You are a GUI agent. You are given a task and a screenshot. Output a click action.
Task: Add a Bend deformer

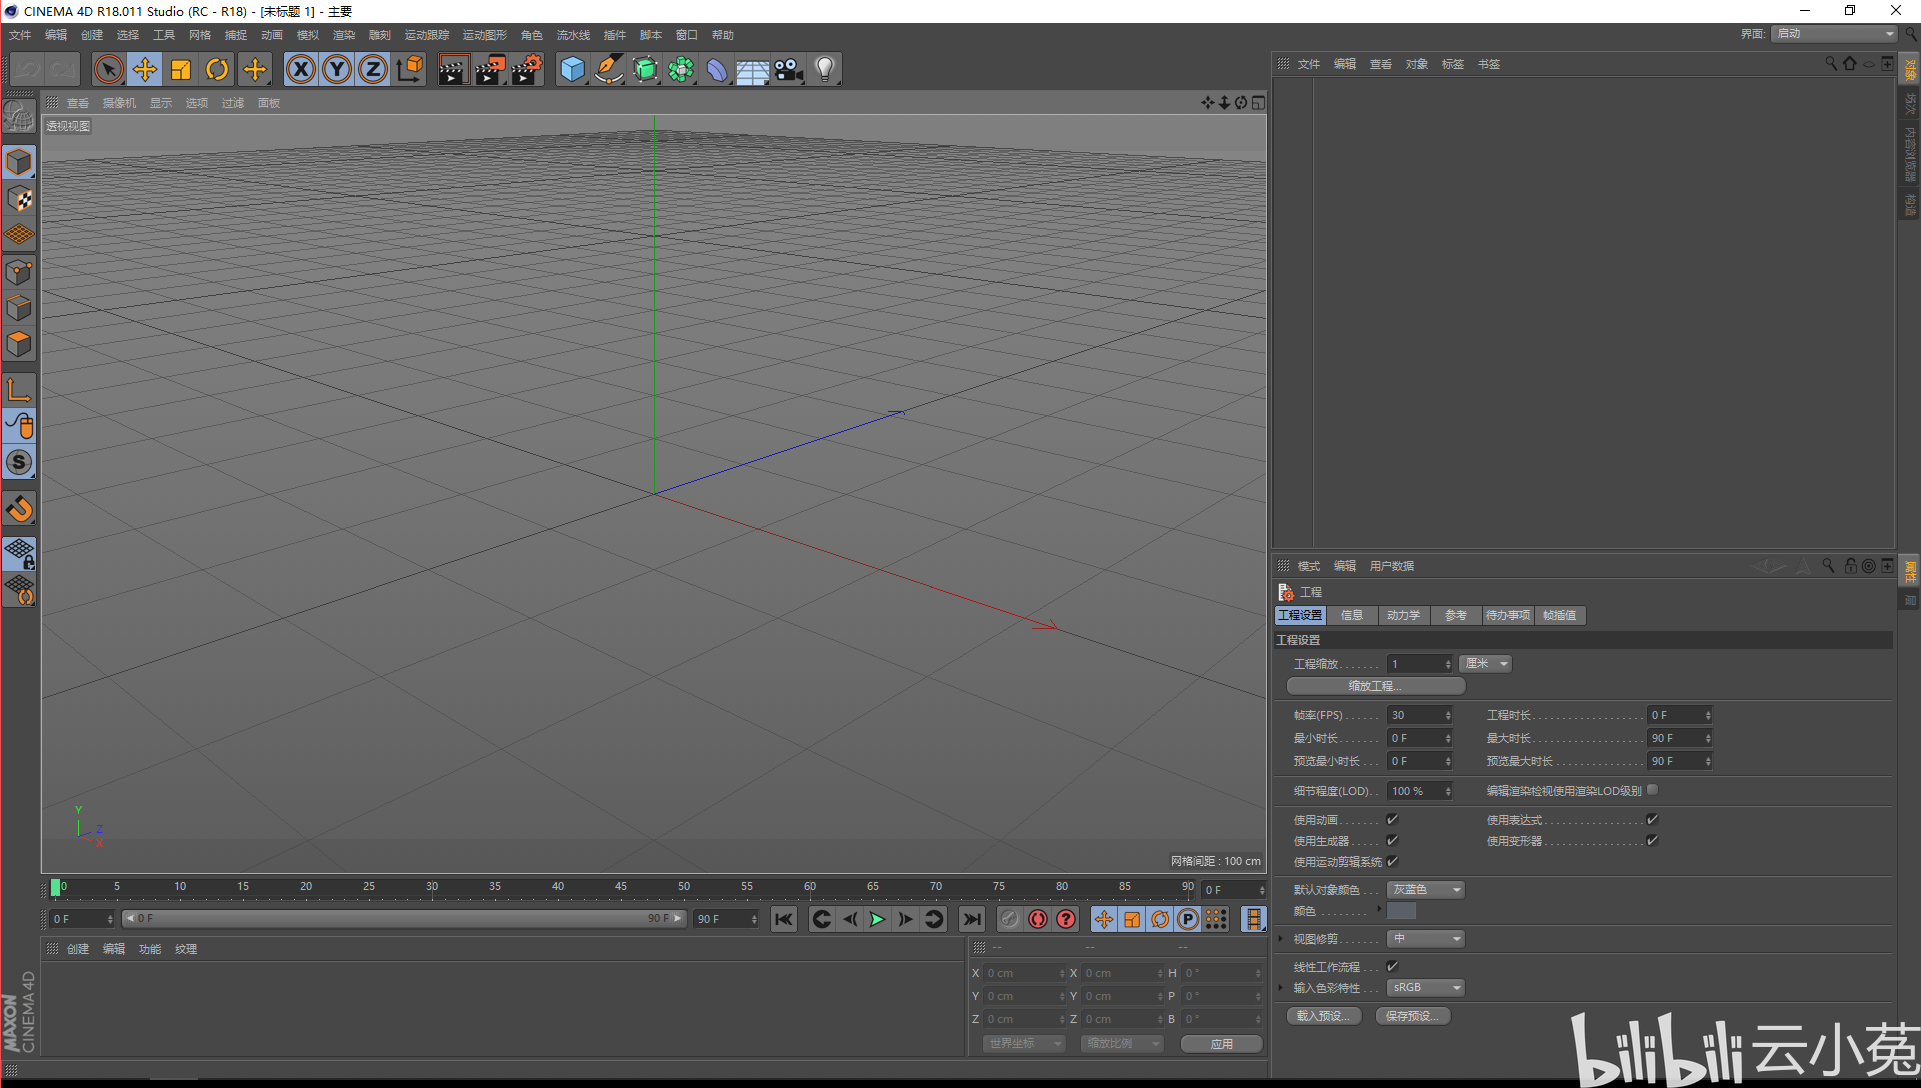click(717, 69)
